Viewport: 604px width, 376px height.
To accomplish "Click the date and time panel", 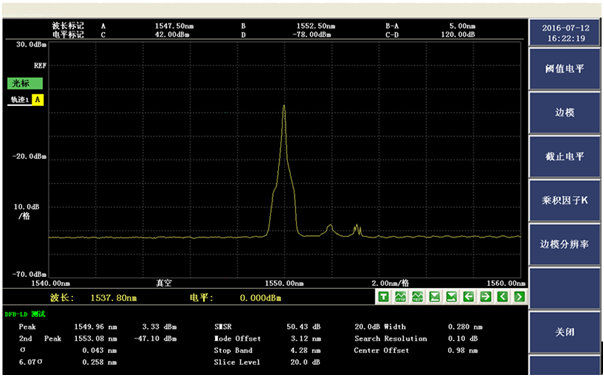I will pyautogui.click(x=564, y=33).
